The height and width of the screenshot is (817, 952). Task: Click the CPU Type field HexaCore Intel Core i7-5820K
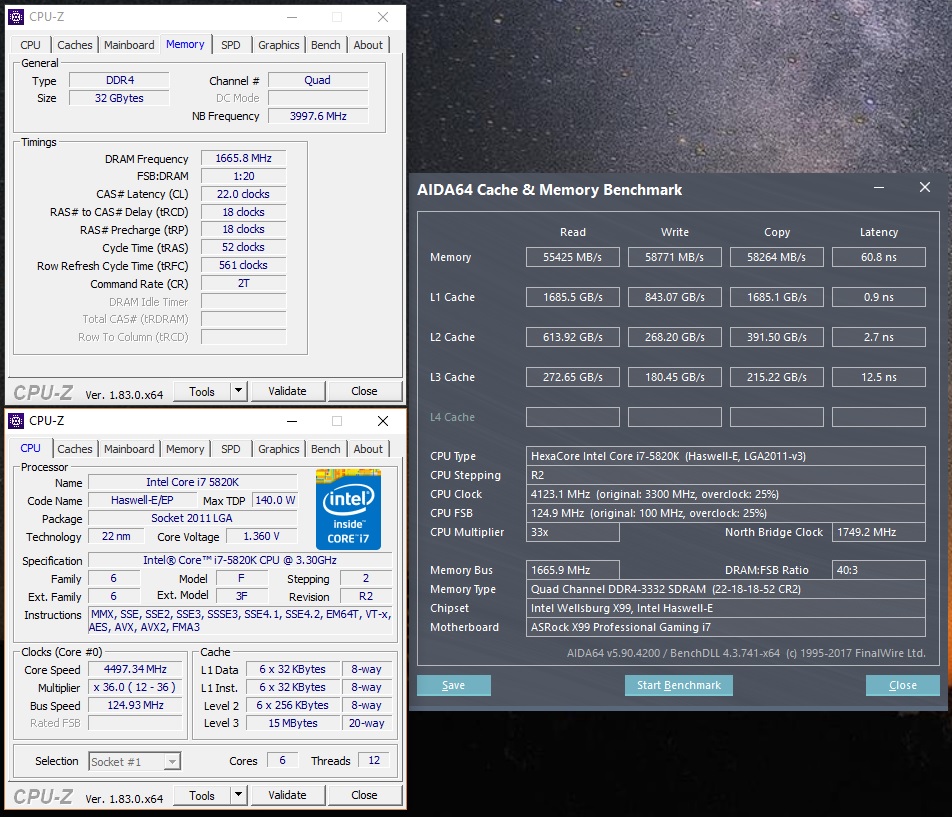726,456
